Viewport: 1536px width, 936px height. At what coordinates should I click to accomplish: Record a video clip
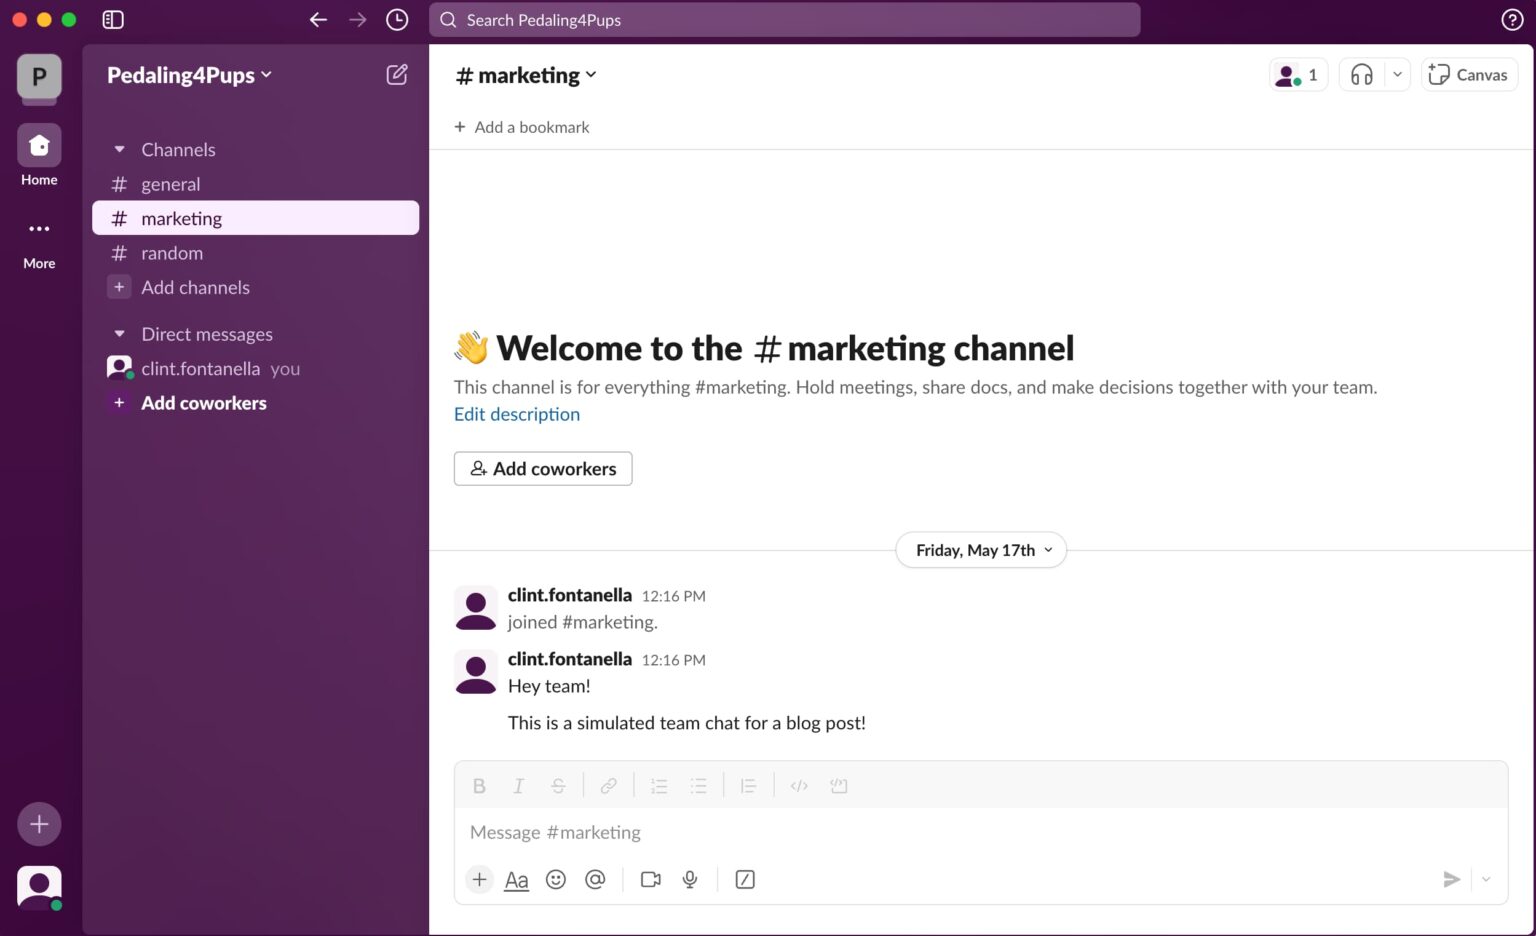click(x=651, y=880)
